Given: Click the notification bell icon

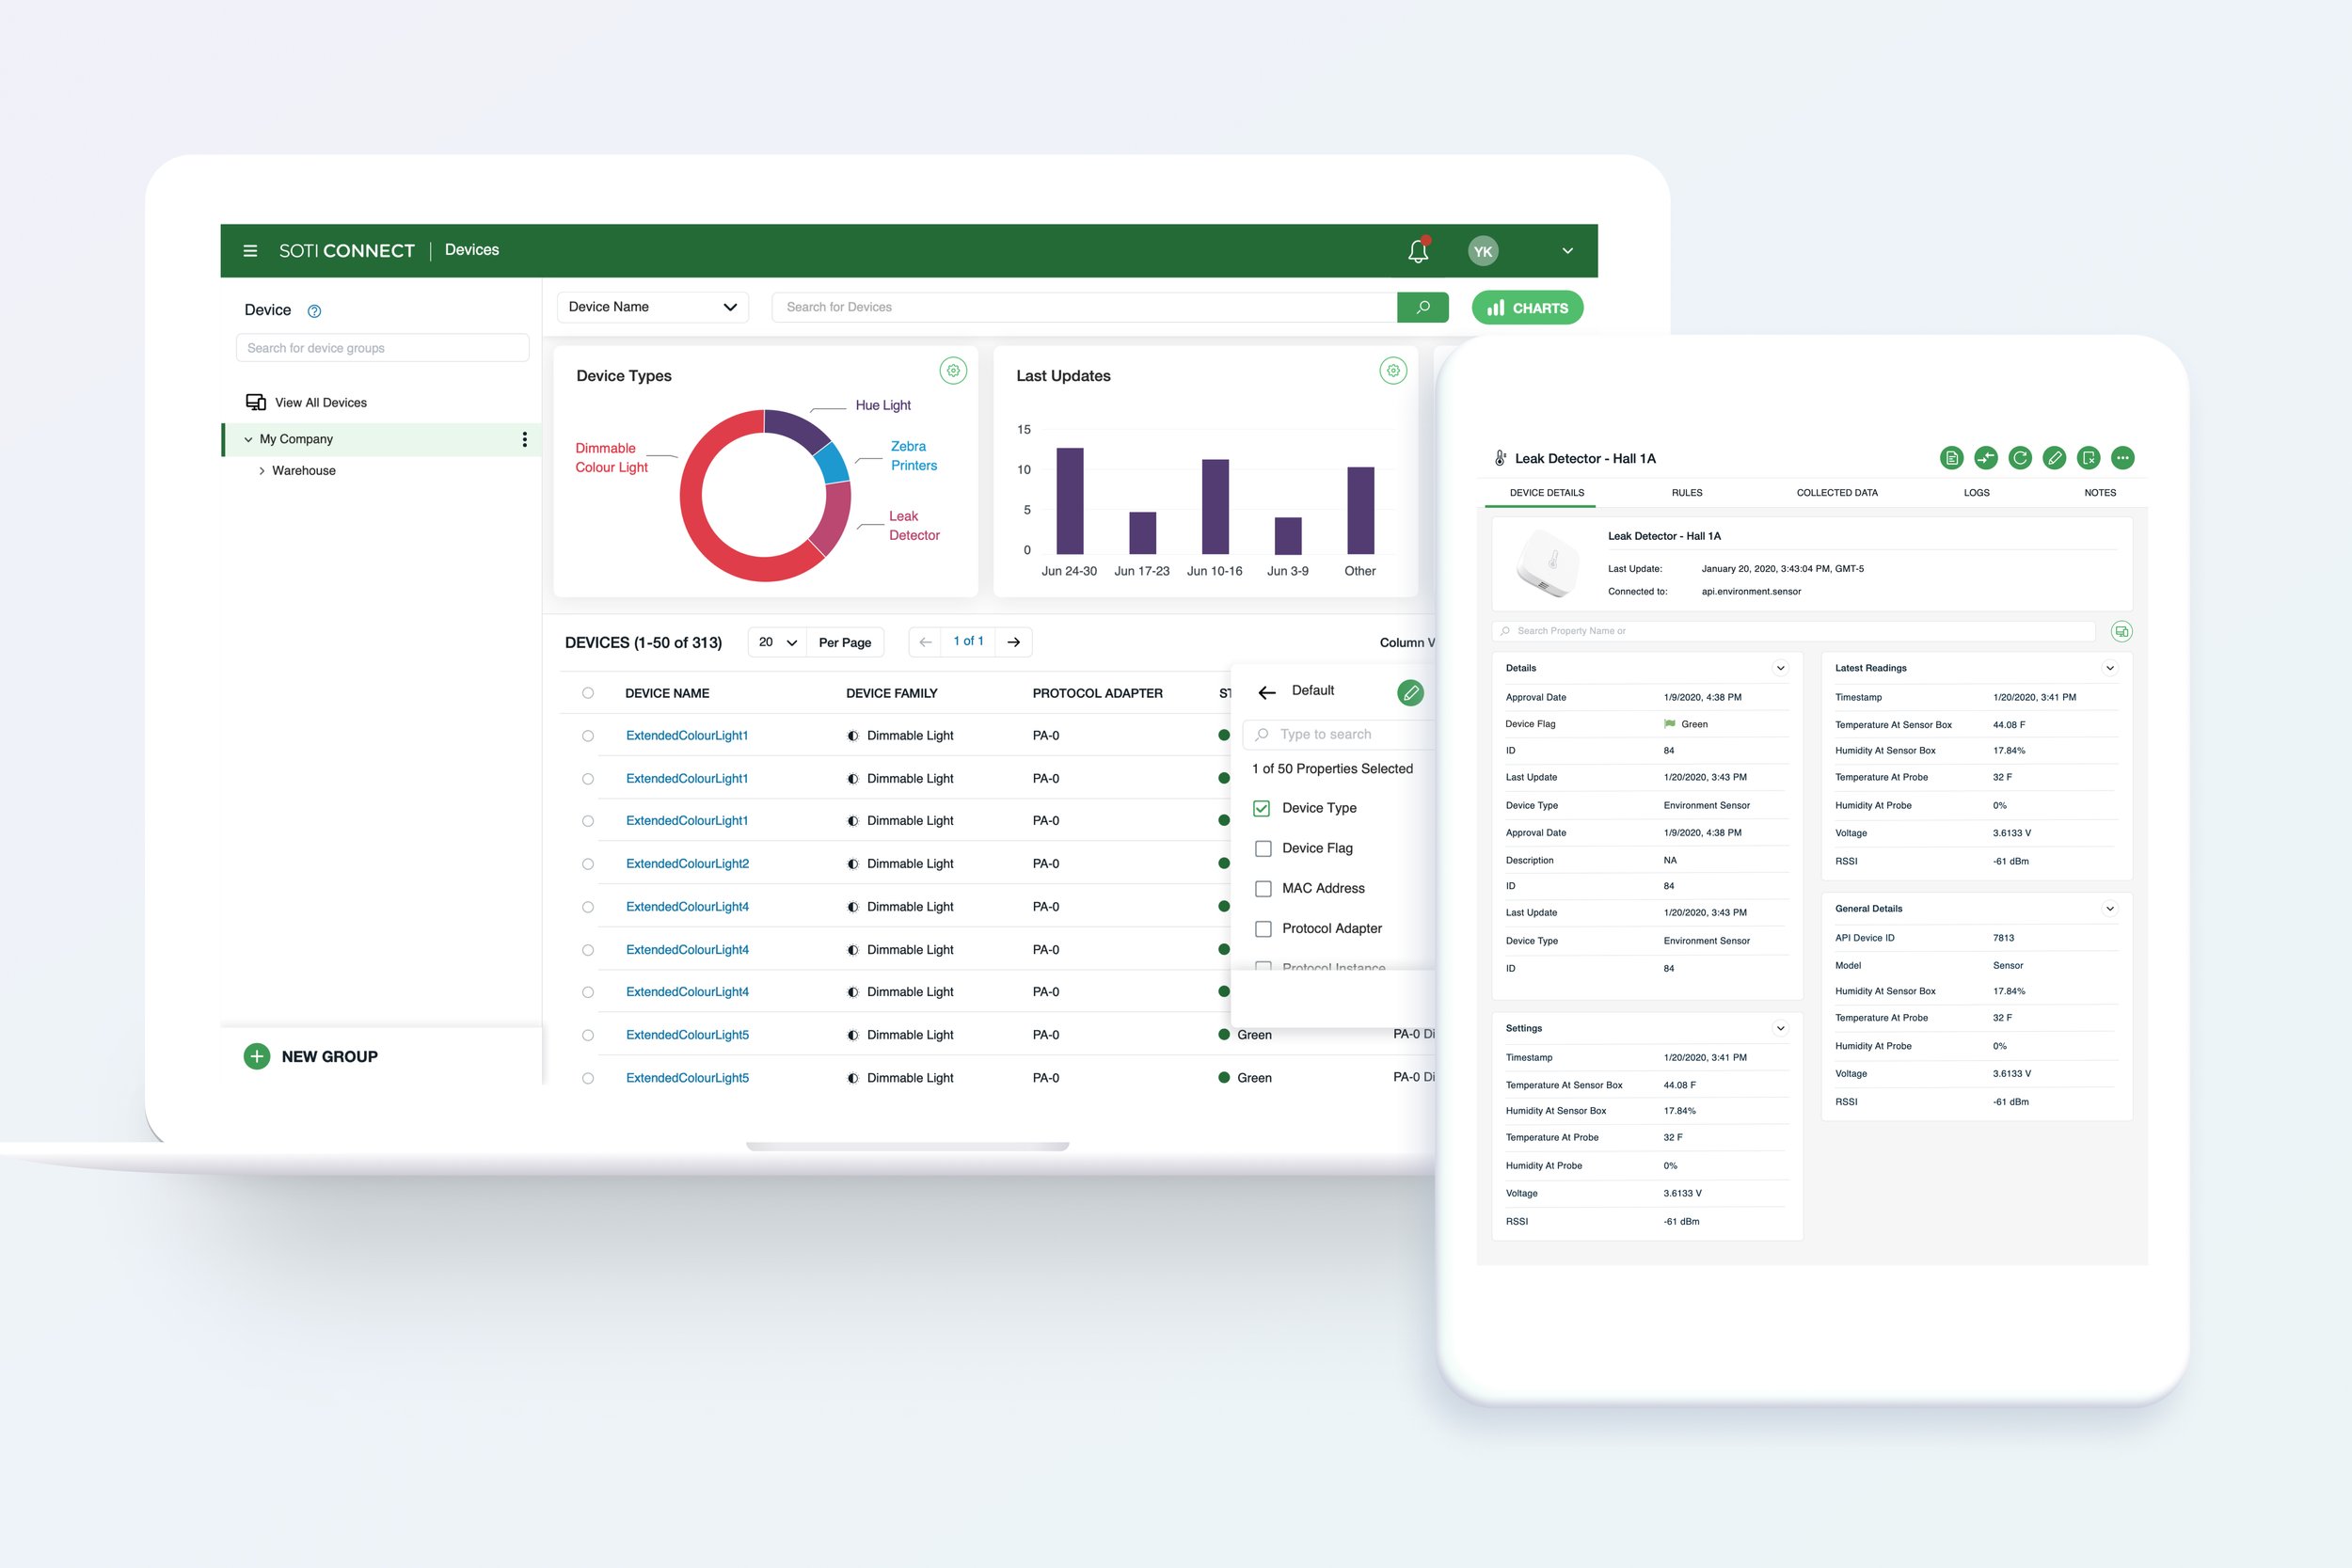Looking at the screenshot, I should coord(1417,251).
